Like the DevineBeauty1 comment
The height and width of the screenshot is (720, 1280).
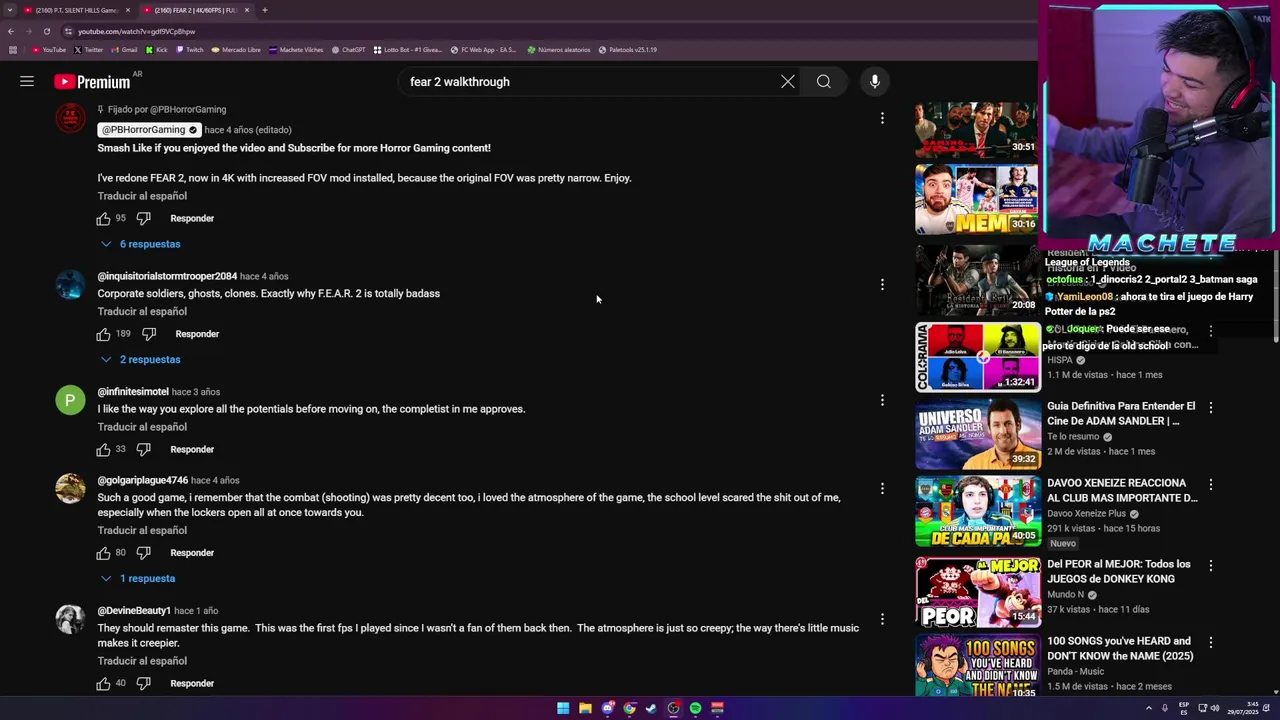pos(103,683)
